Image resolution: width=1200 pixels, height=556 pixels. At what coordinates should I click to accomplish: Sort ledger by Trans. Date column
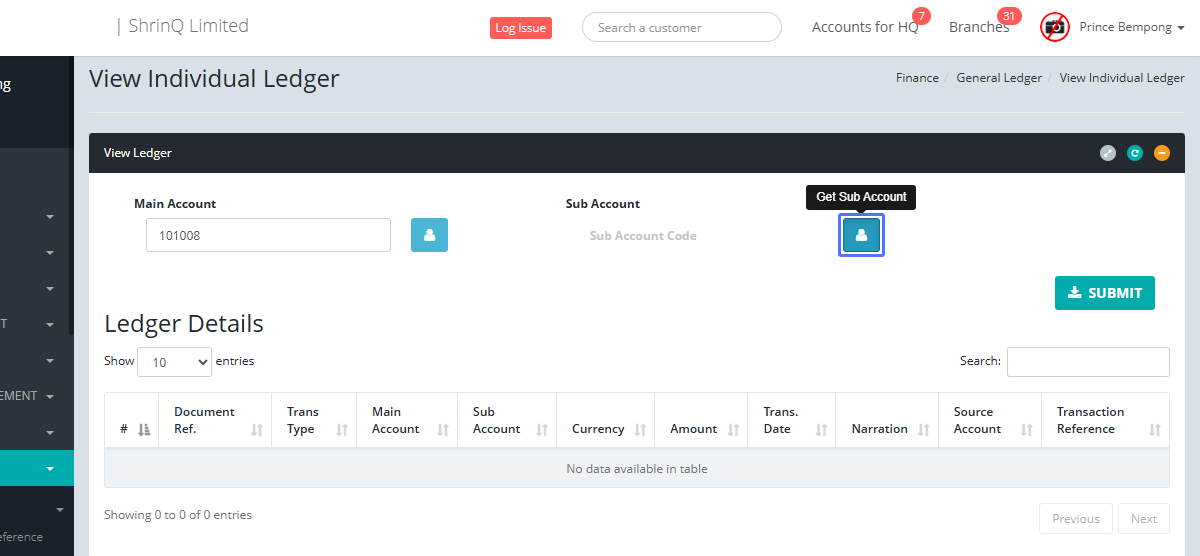click(791, 420)
